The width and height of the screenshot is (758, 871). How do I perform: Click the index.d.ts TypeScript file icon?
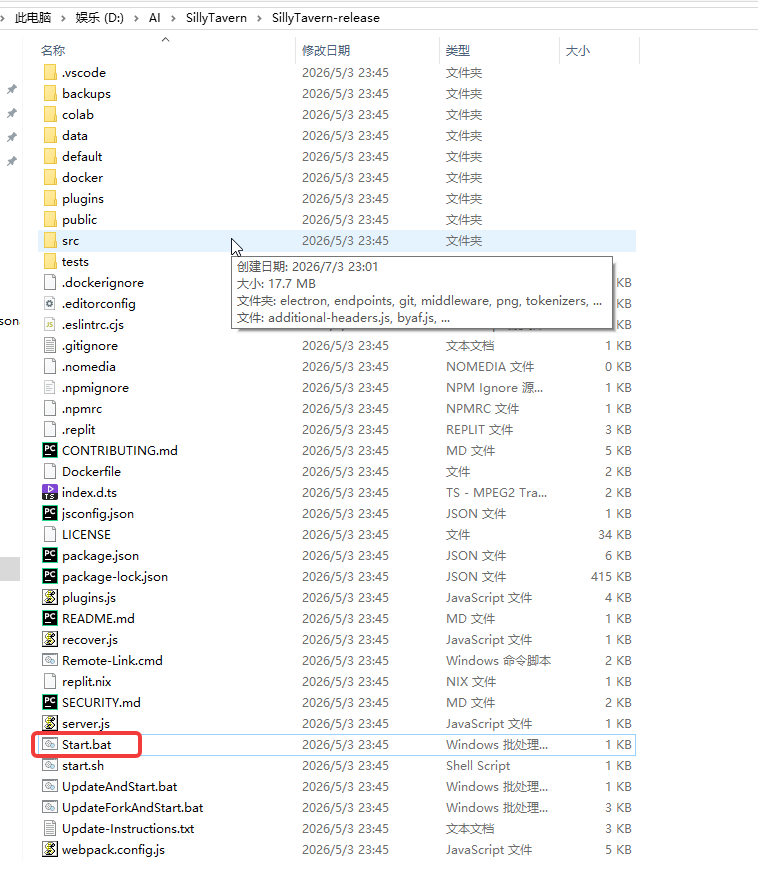coord(50,492)
